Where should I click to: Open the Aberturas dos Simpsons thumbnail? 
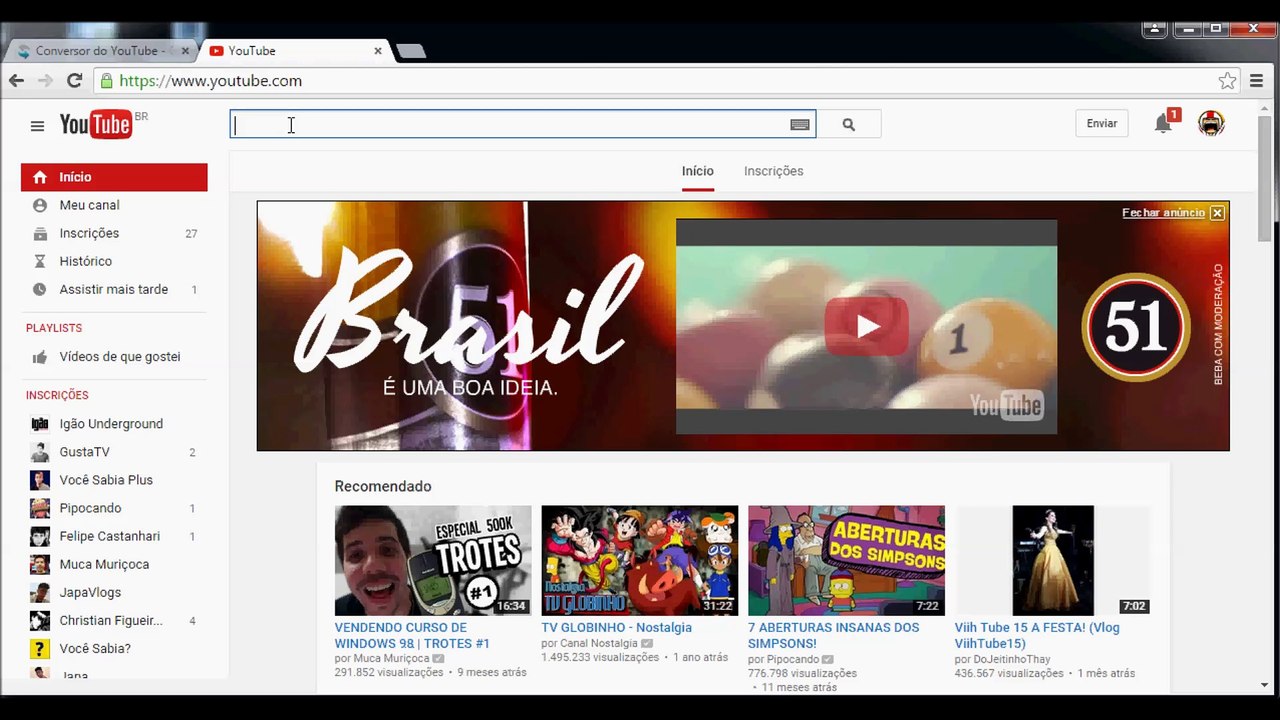point(847,560)
